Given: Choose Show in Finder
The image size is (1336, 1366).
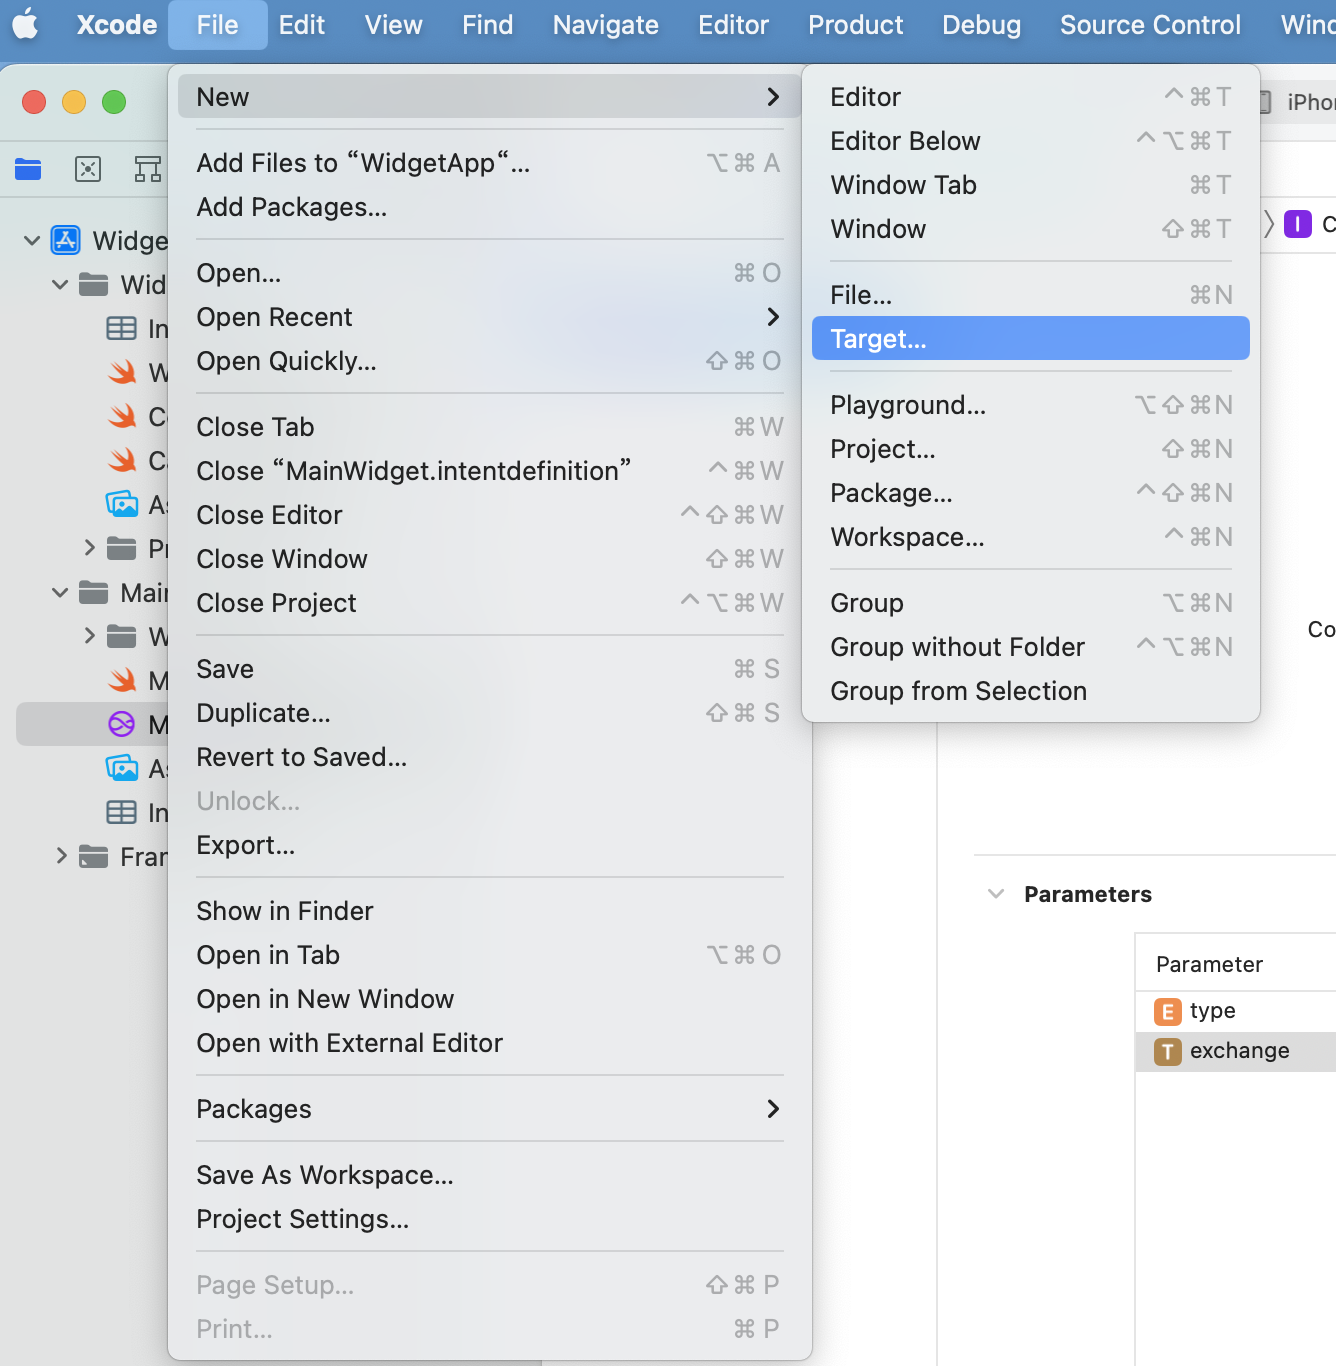Looking at the screenshot, I should click(489, 910).
